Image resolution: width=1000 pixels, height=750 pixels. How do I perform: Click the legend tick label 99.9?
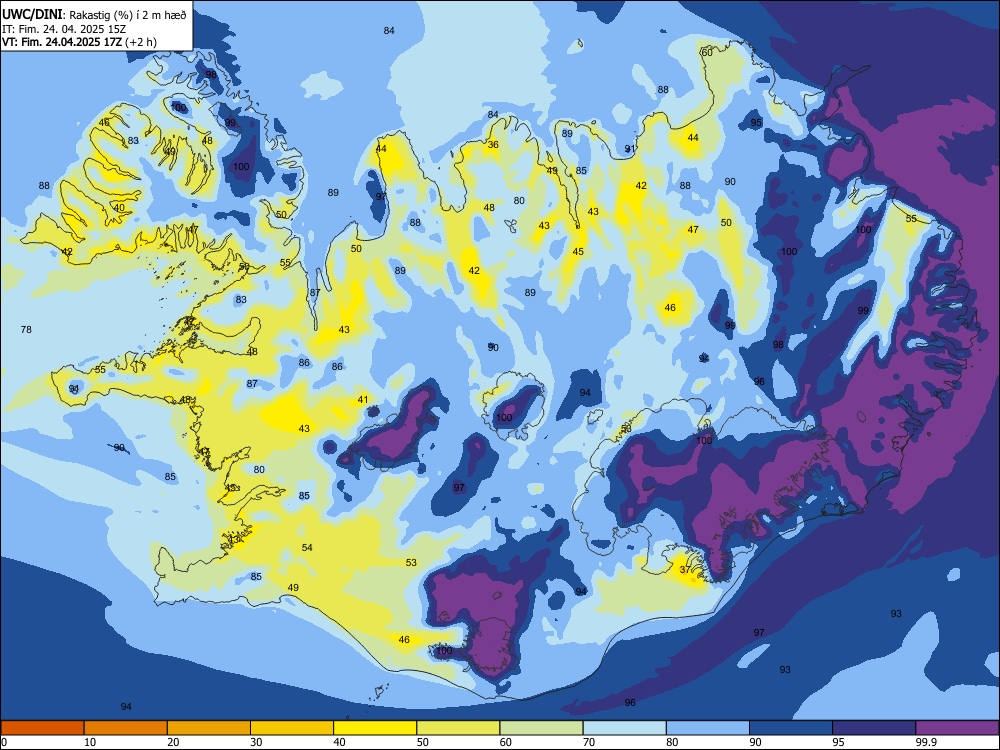926,742
